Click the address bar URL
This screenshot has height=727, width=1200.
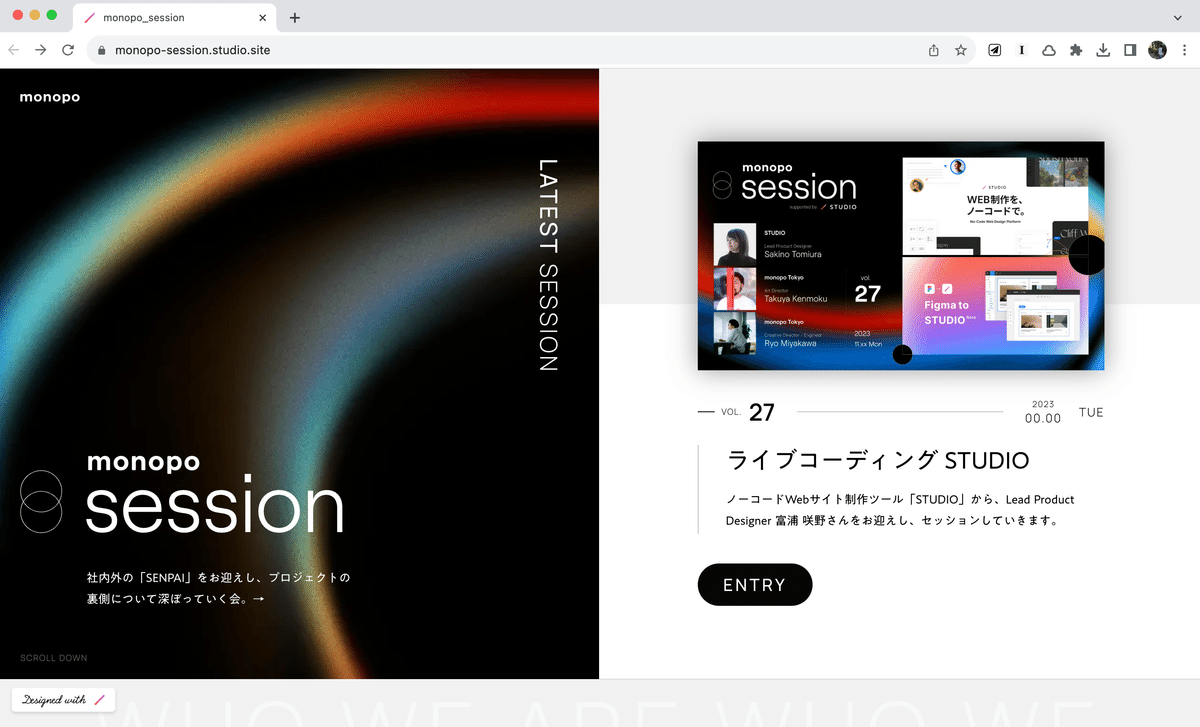192,50
